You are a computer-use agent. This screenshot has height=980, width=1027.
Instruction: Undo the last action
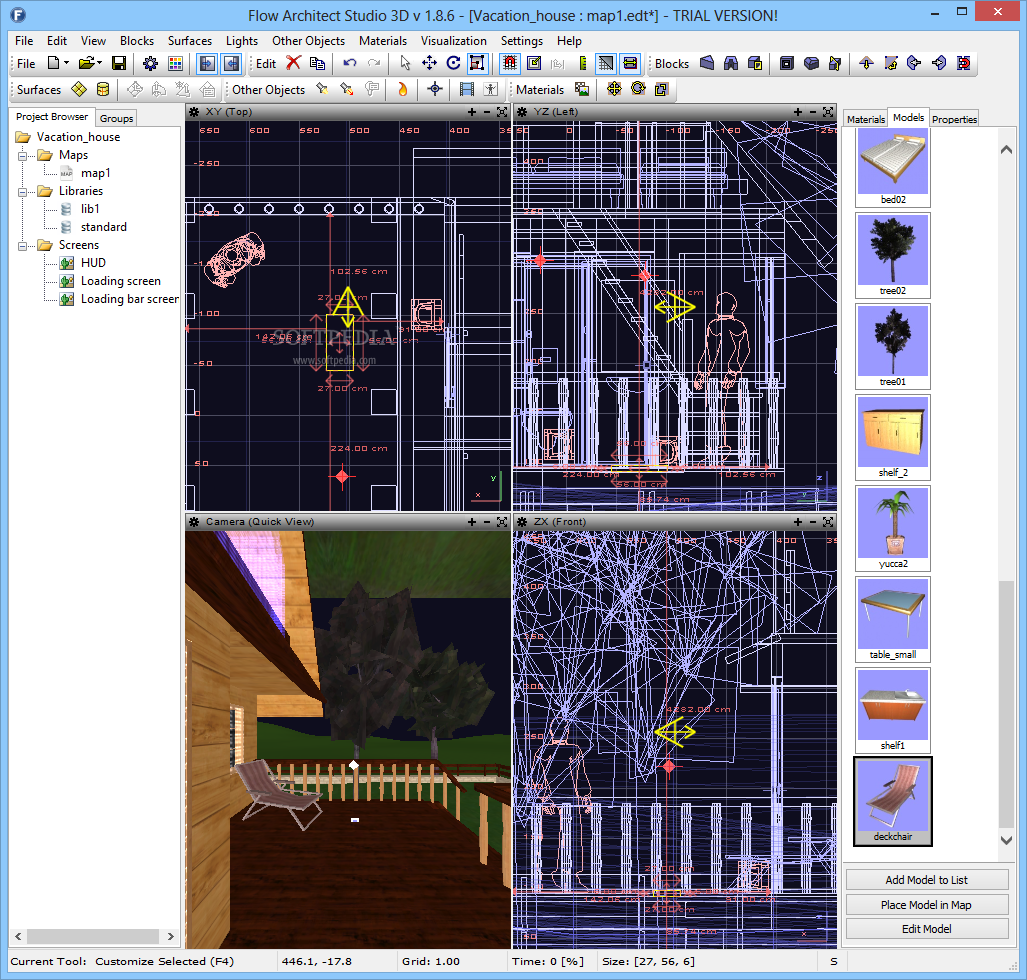pyautogui.click(x=350, y=63)
